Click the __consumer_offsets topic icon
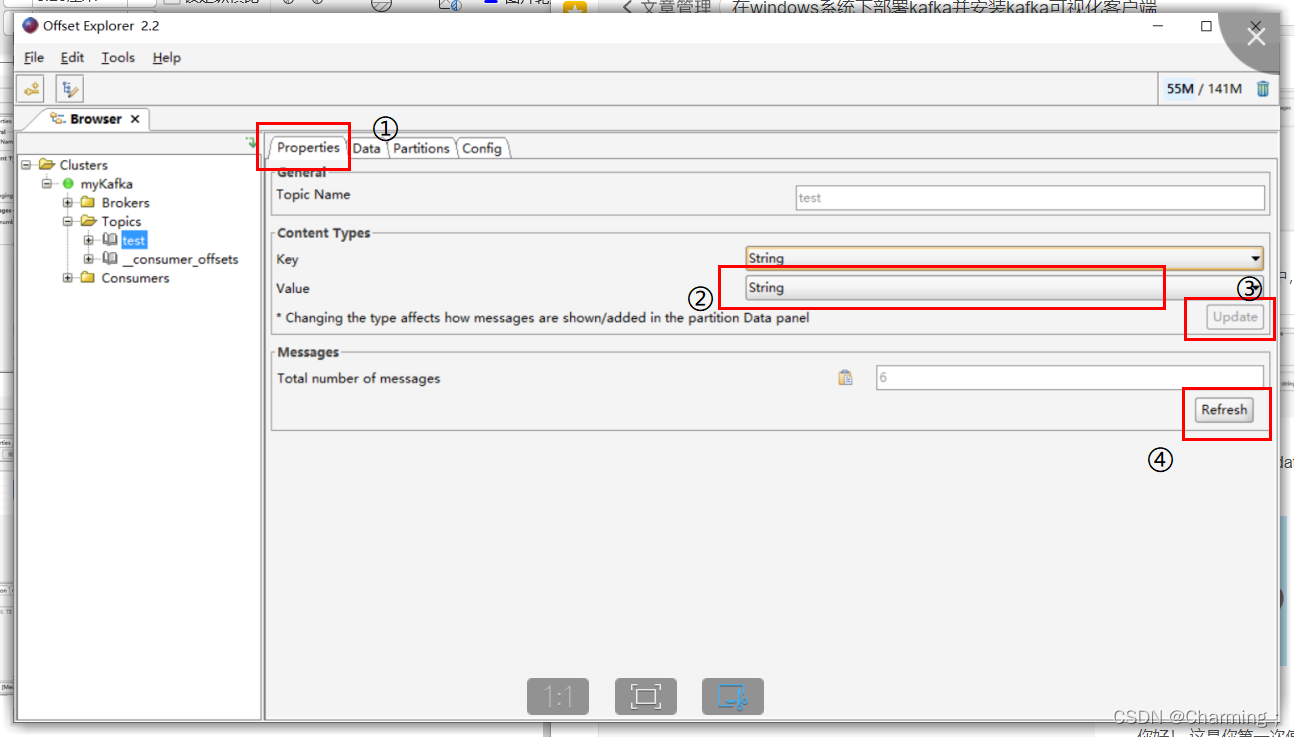The height and width of the screenshot is (737, 1294). [110, 259]
